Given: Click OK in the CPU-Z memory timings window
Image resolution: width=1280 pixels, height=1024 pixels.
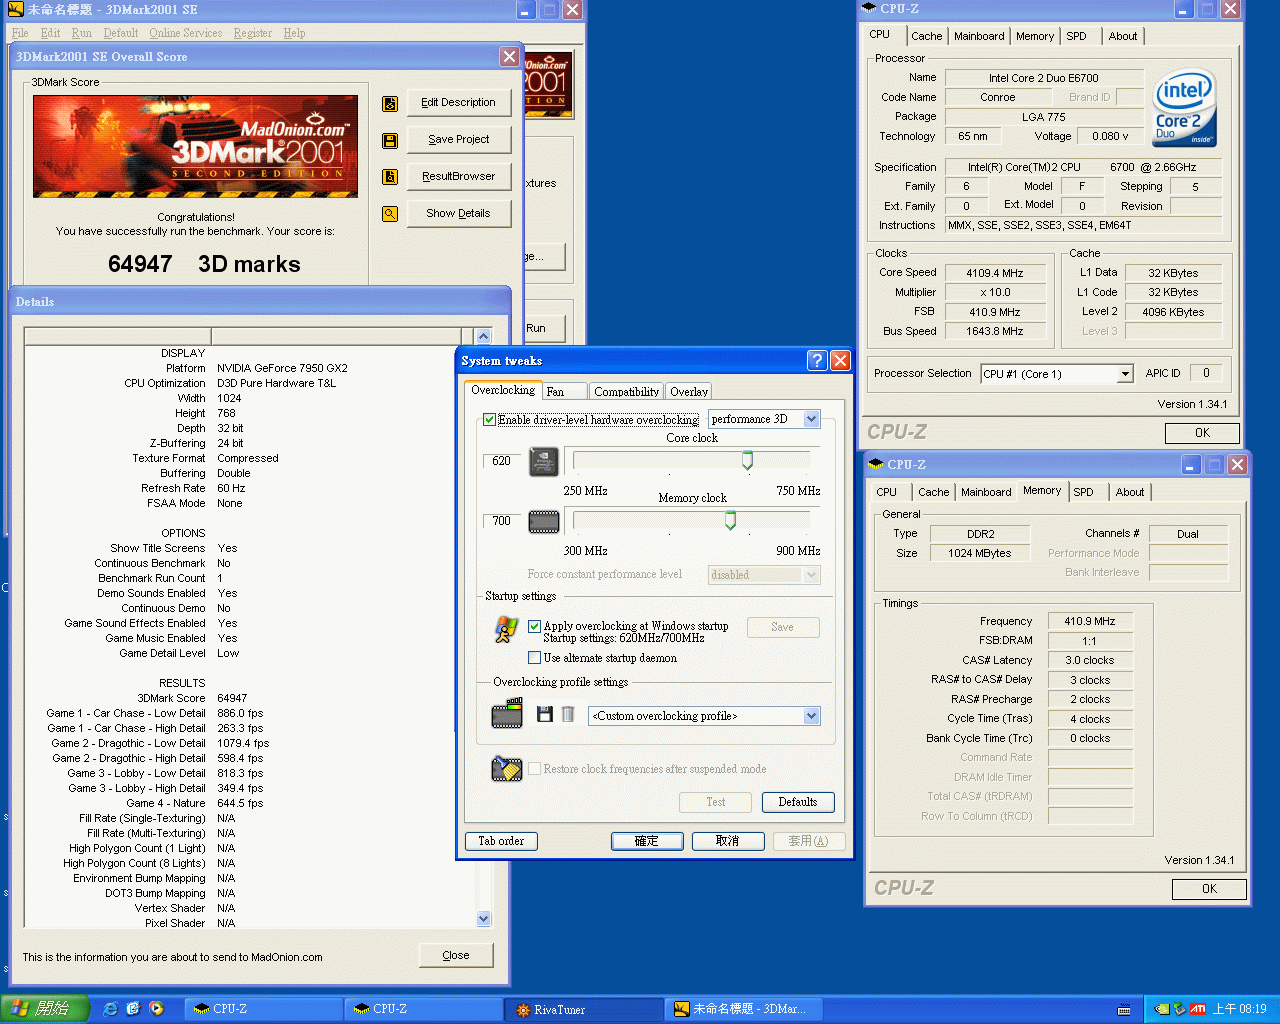Looking at the screenshot, I should 1210,889.
